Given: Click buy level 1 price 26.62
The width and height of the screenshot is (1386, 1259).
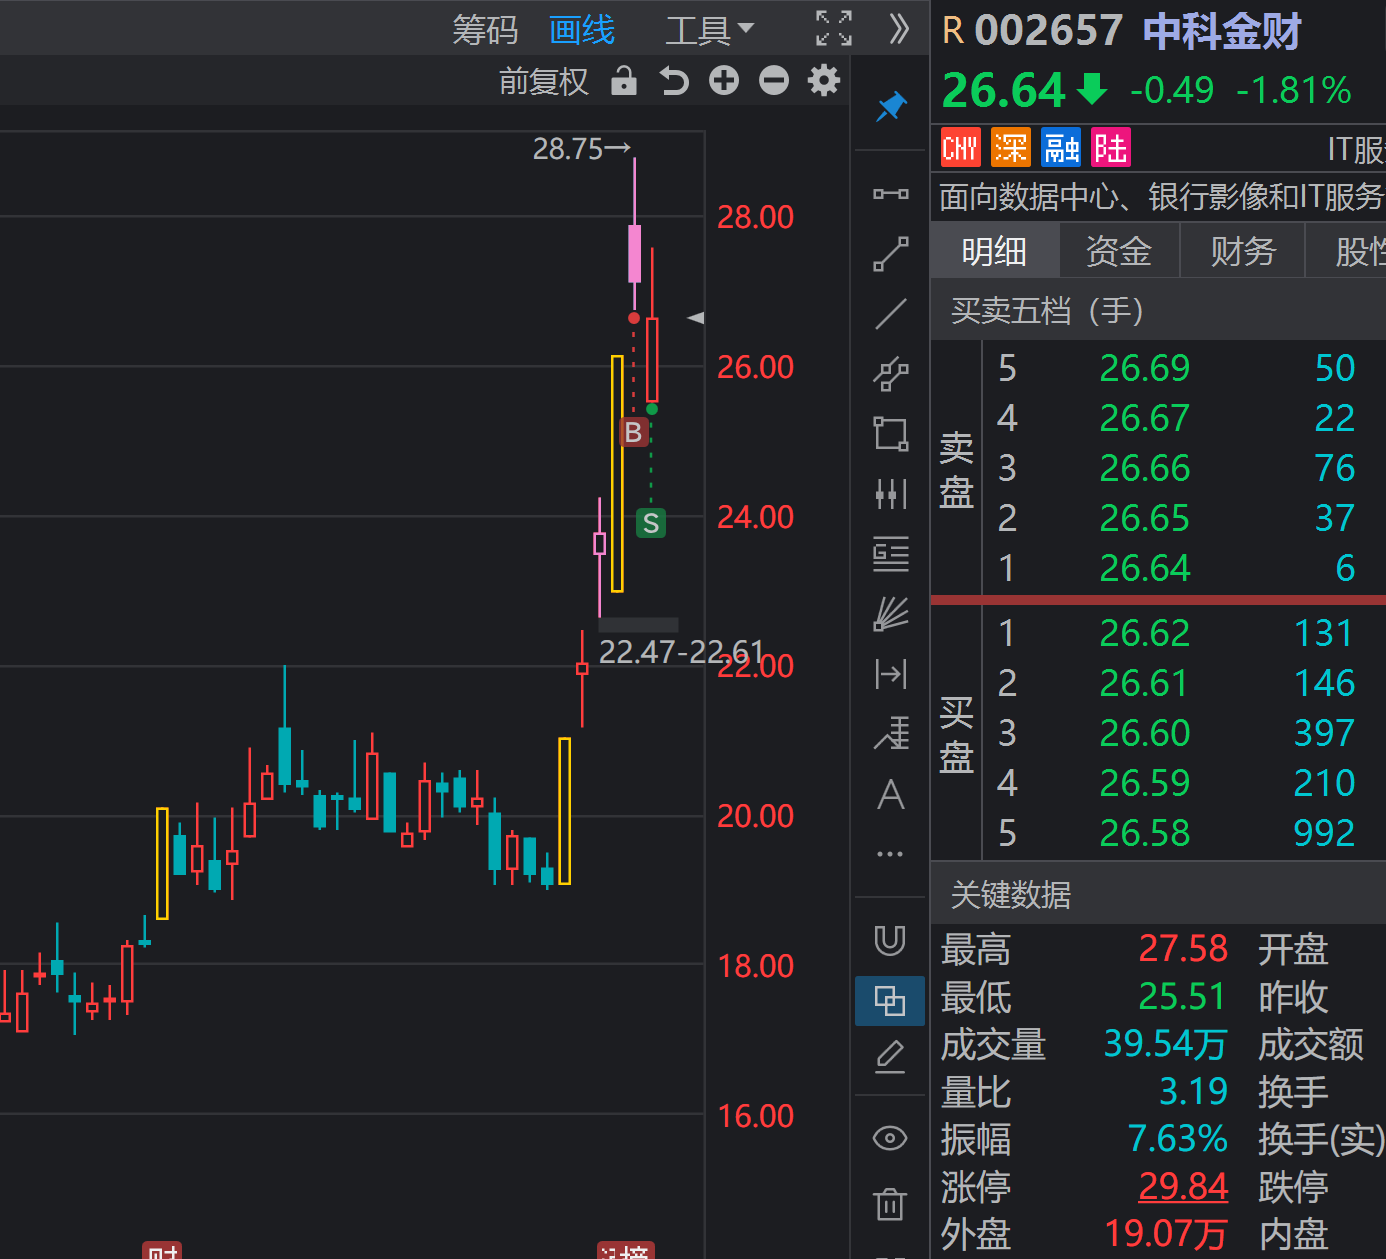Looking at the screenshot, I should click(x=1145, y=633).
